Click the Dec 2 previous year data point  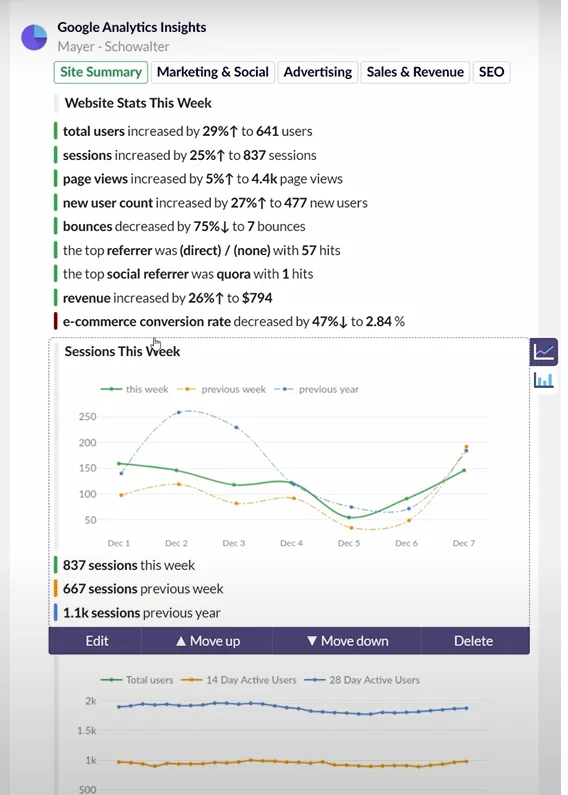[179, 412]
